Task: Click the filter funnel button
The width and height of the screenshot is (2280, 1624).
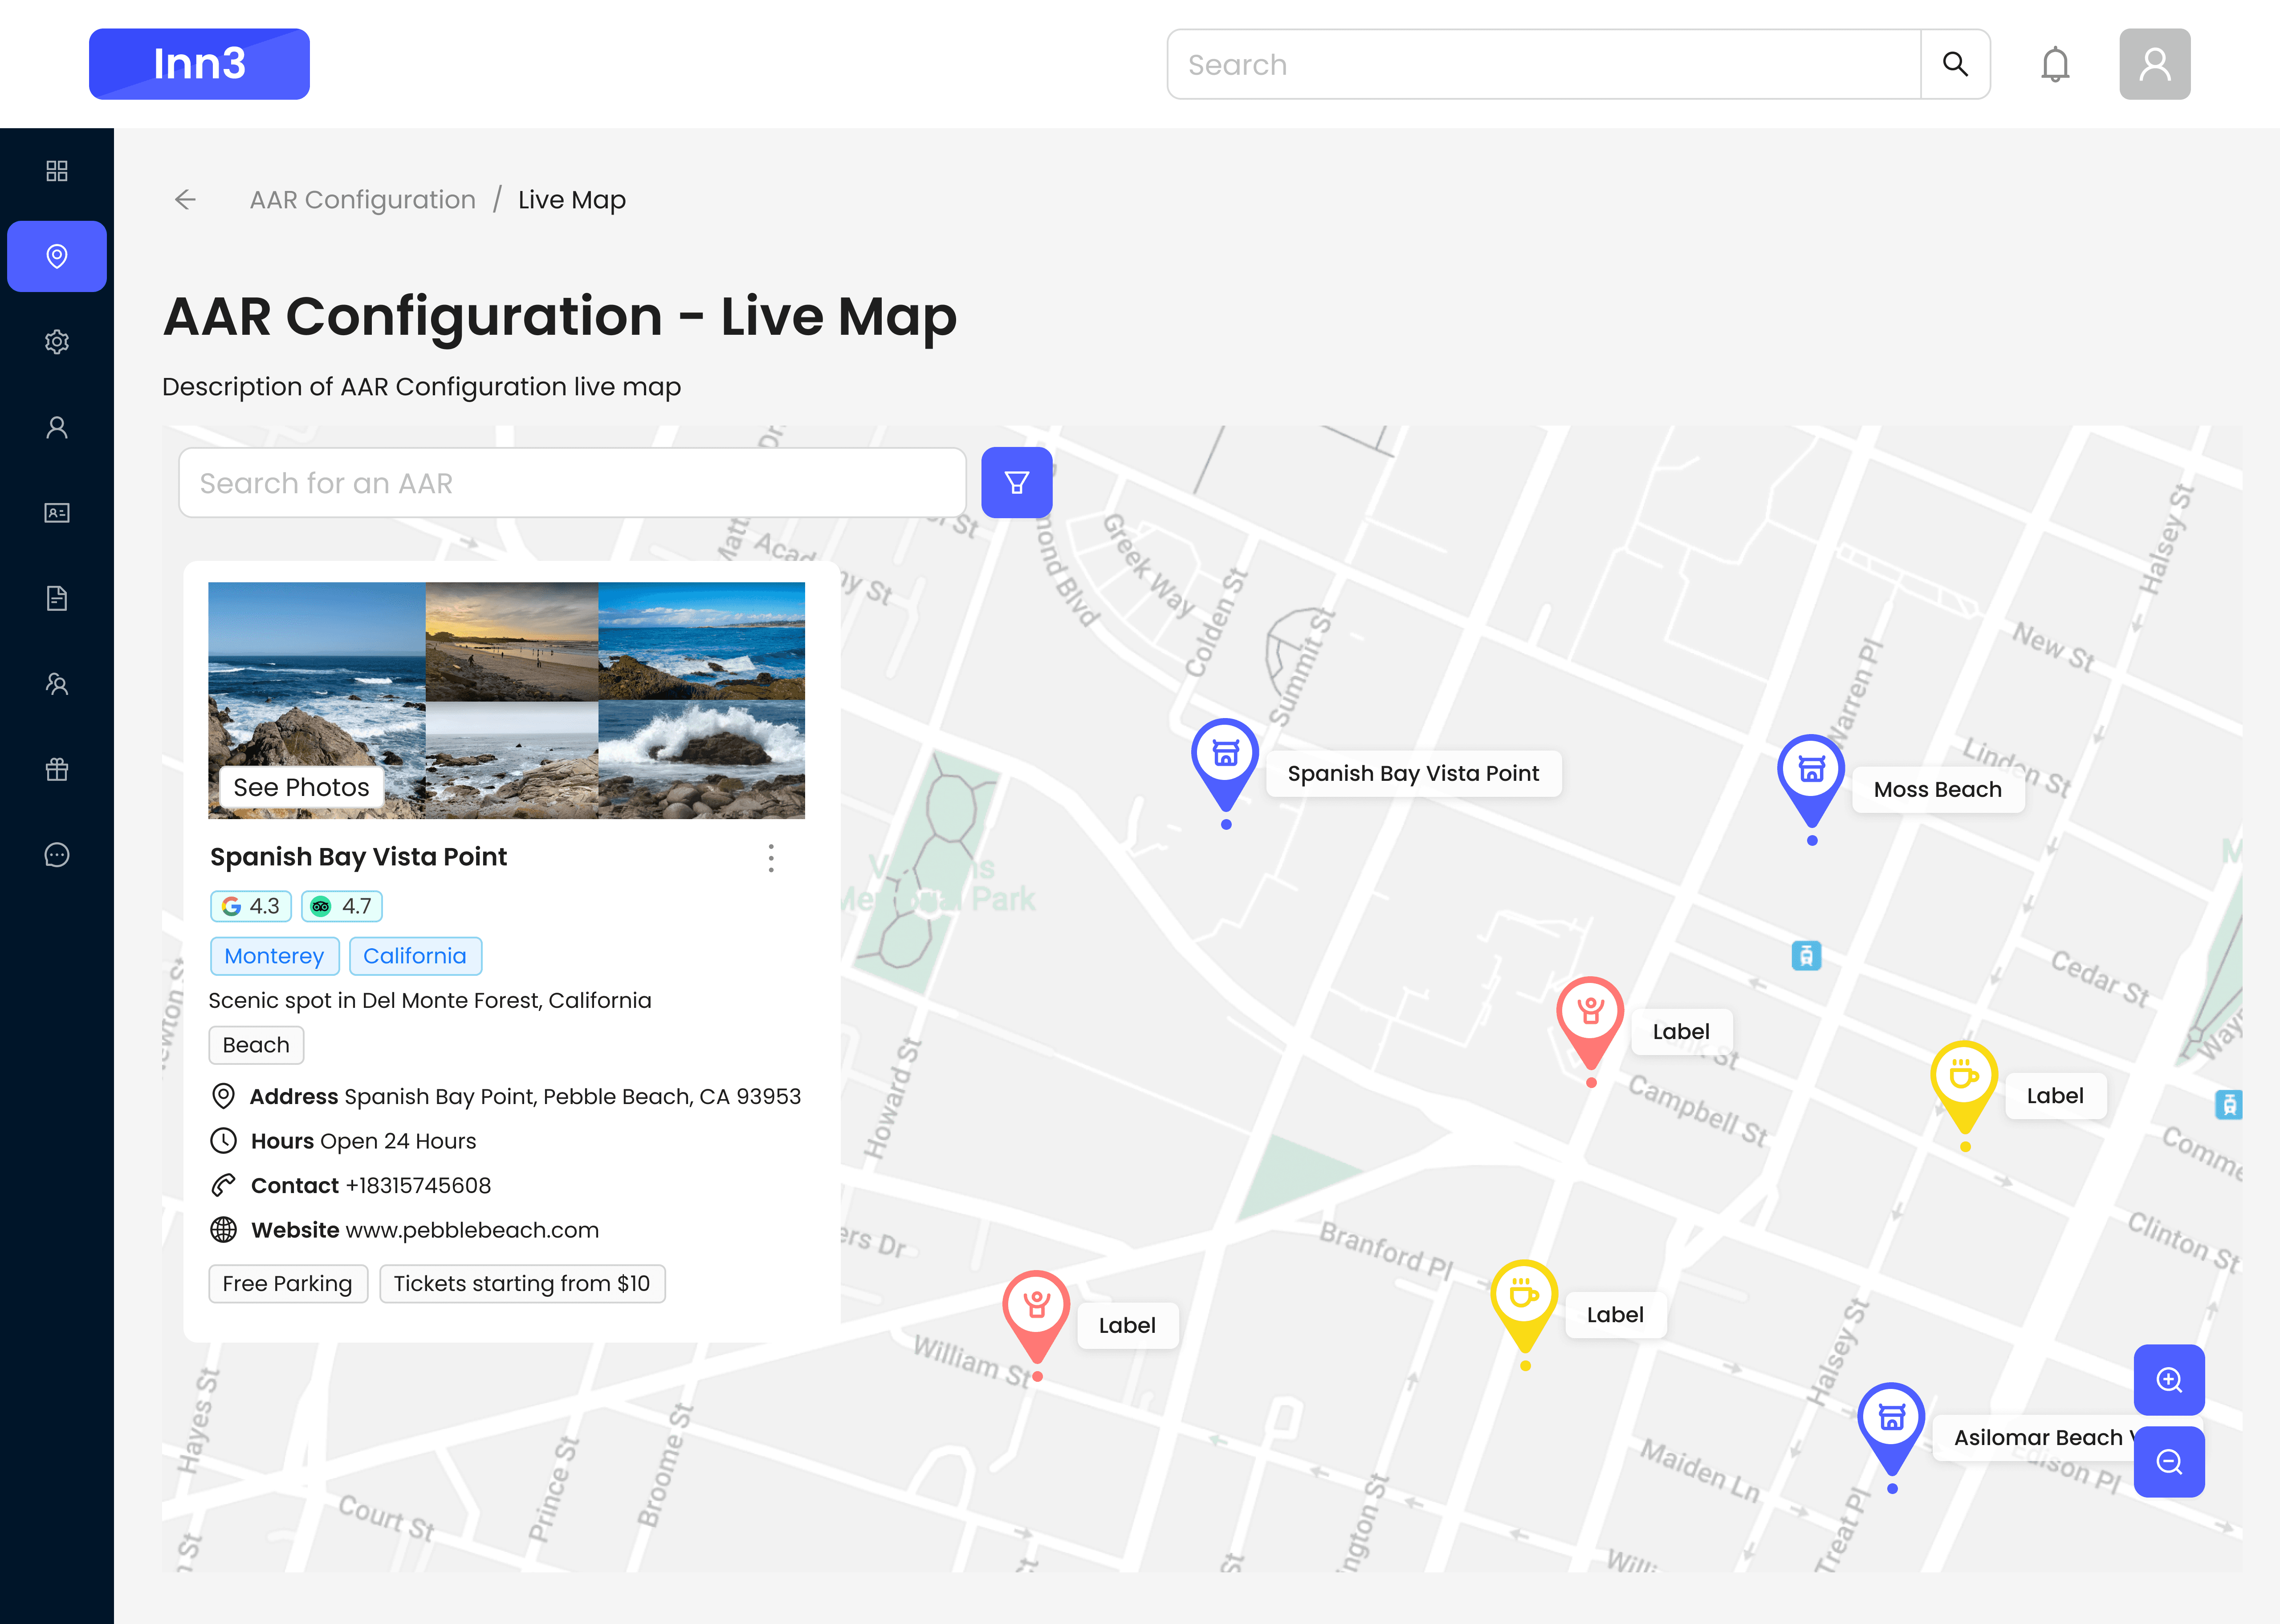Action: [x=1016, y=483]
